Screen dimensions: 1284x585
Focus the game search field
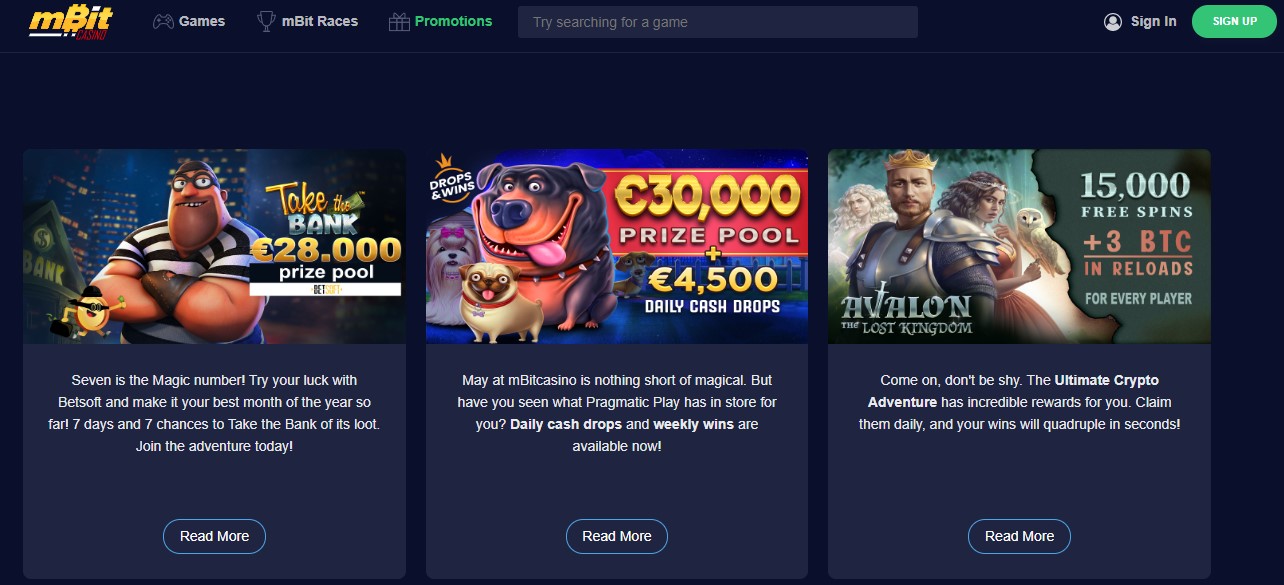point(717,22)
